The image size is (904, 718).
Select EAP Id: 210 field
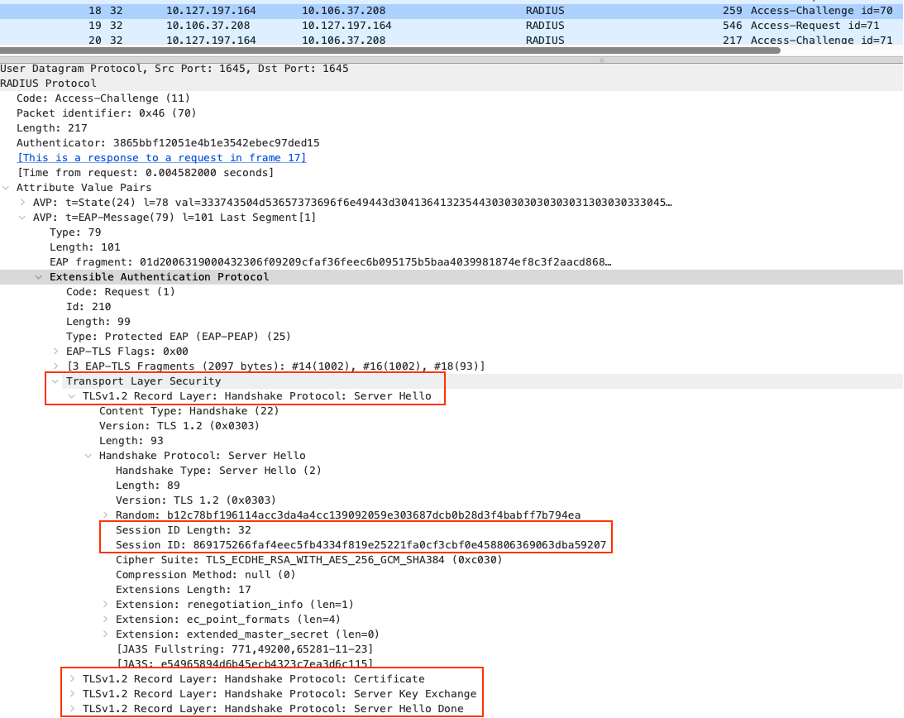pos(88,306)
